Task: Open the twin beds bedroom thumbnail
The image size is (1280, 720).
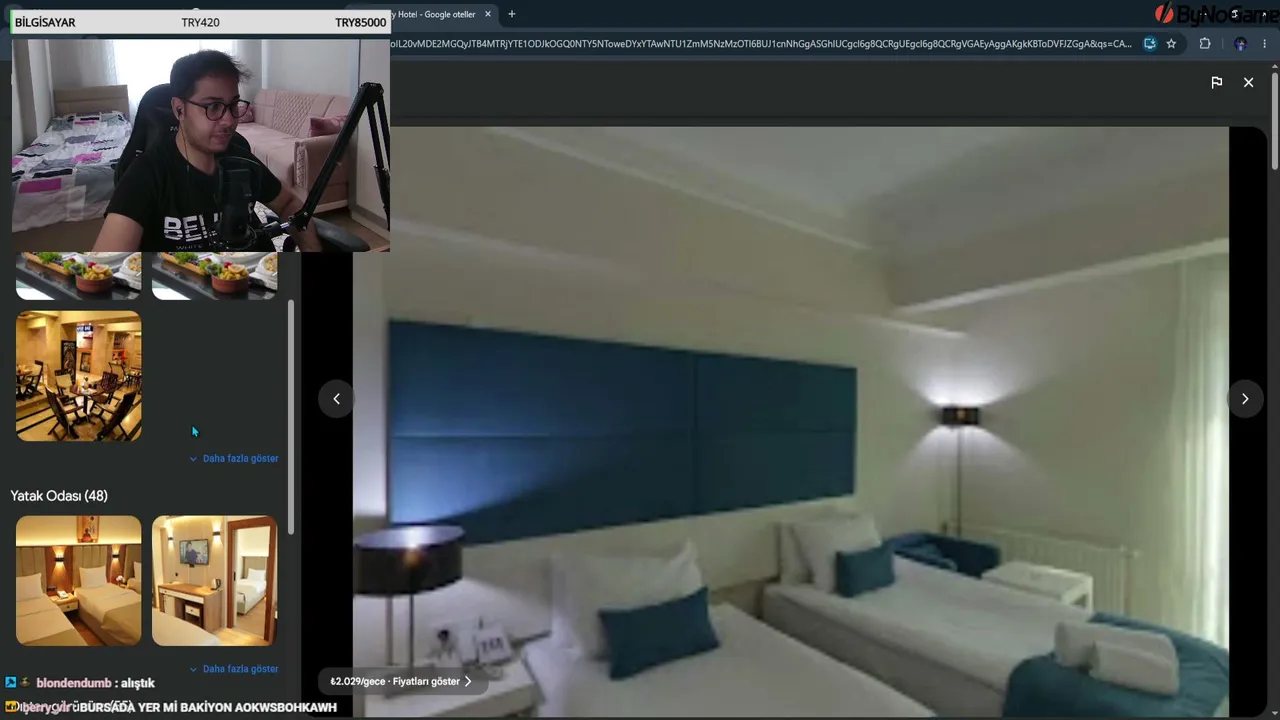Action: [79, 581]
